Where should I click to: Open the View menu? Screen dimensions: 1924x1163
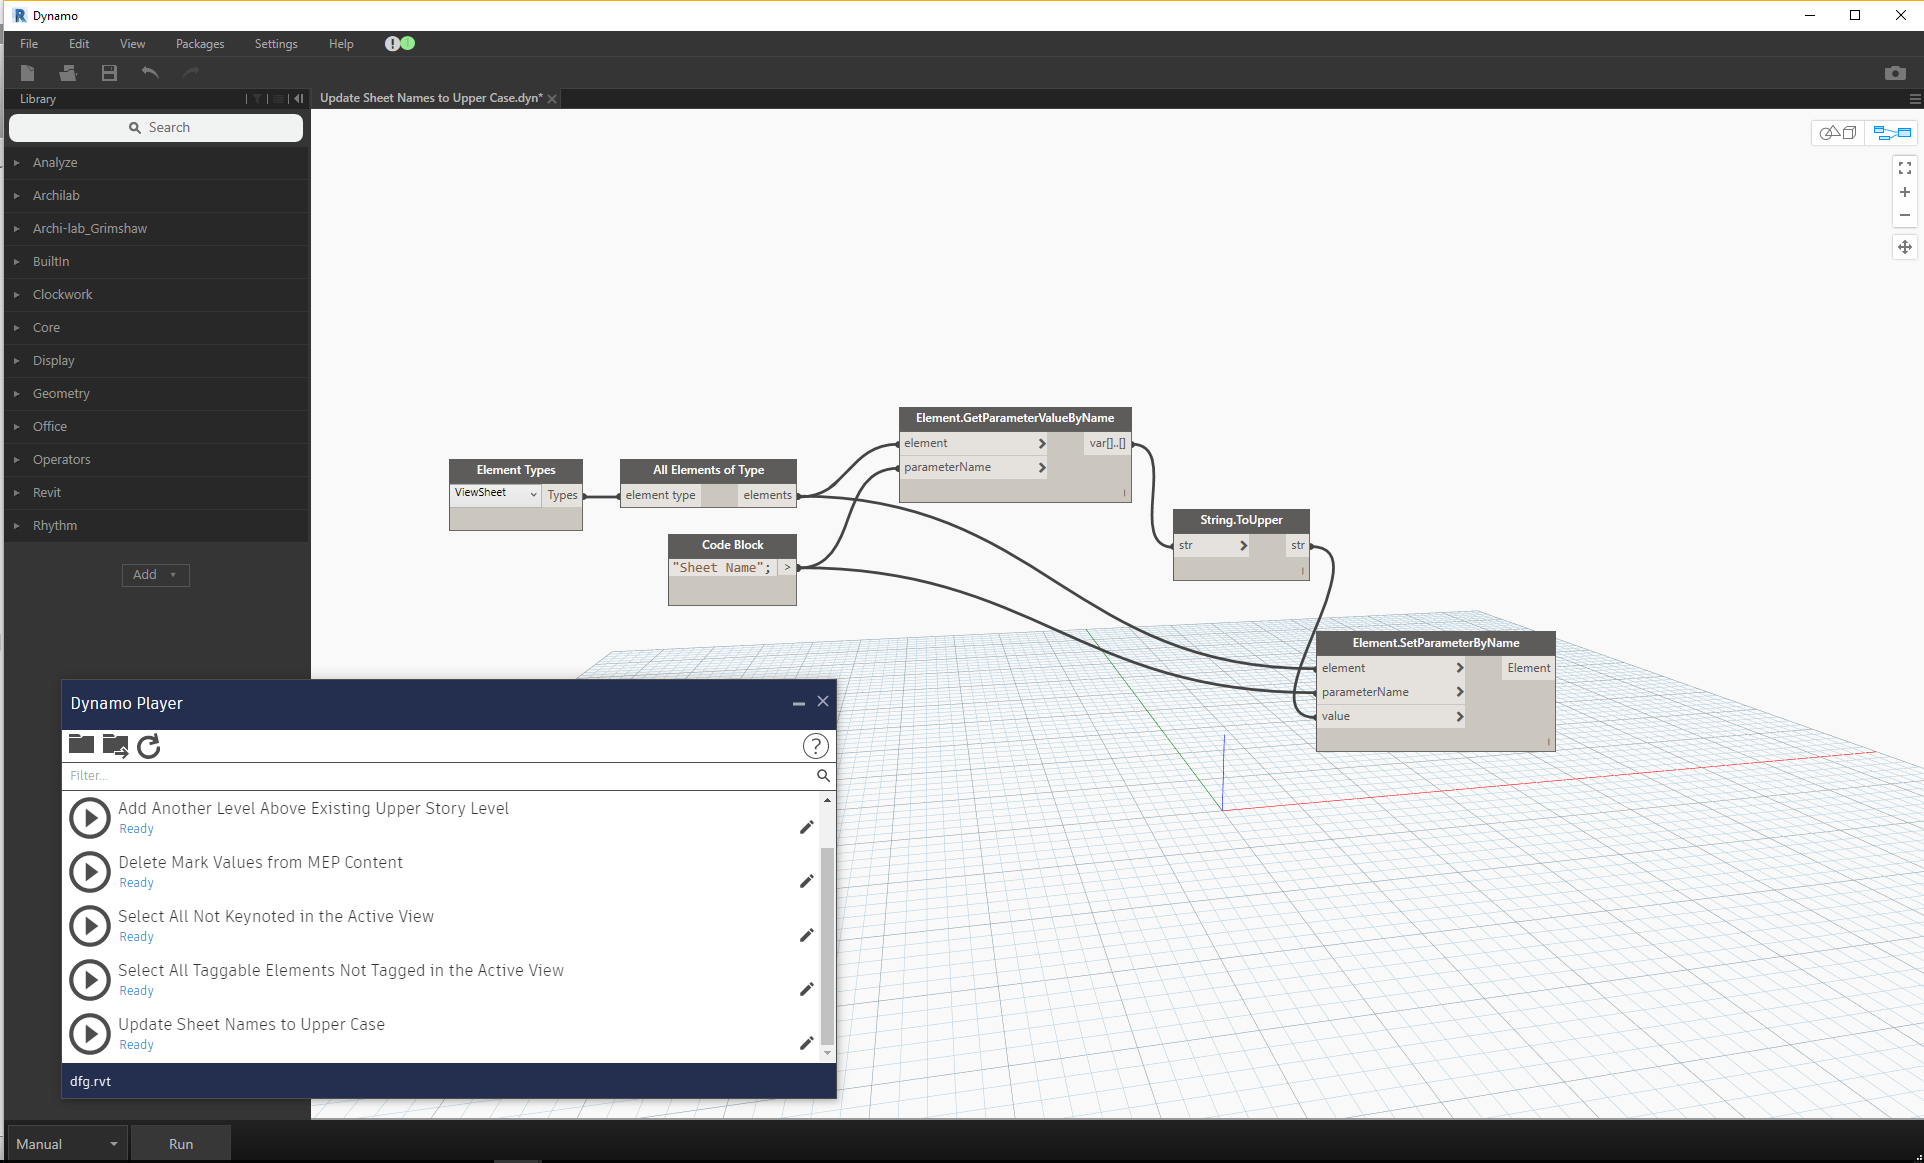pos(132,44)
